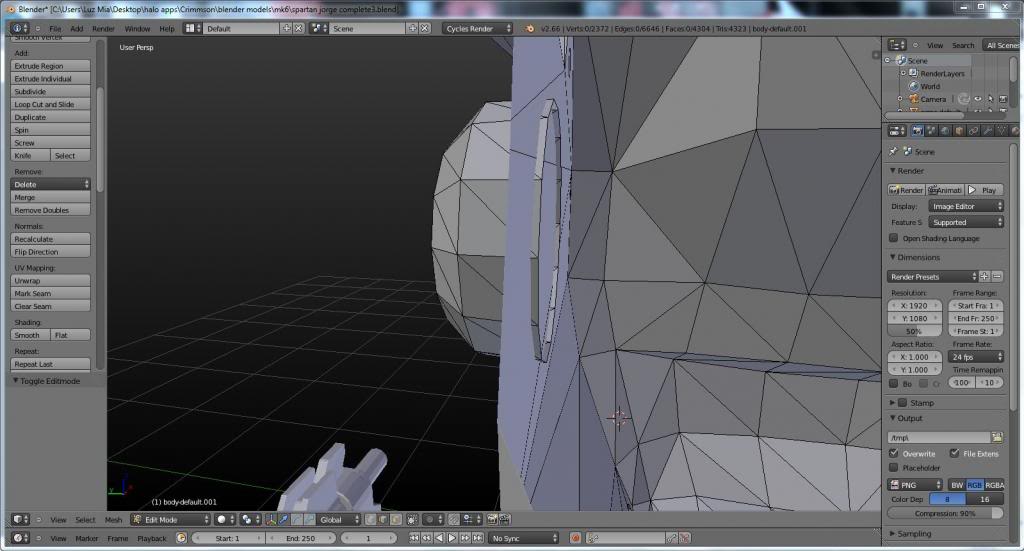Select the Object properties tab icon
Screen dimensions: 1024x551
[x=959, y=131]
